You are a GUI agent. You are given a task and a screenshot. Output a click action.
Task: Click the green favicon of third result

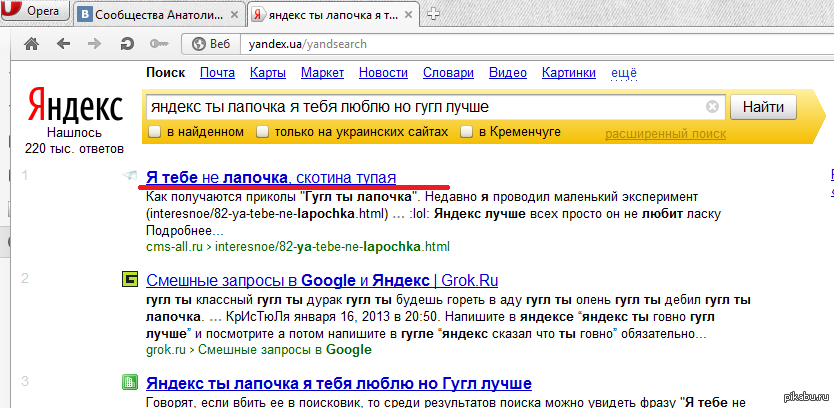point(130,382)
